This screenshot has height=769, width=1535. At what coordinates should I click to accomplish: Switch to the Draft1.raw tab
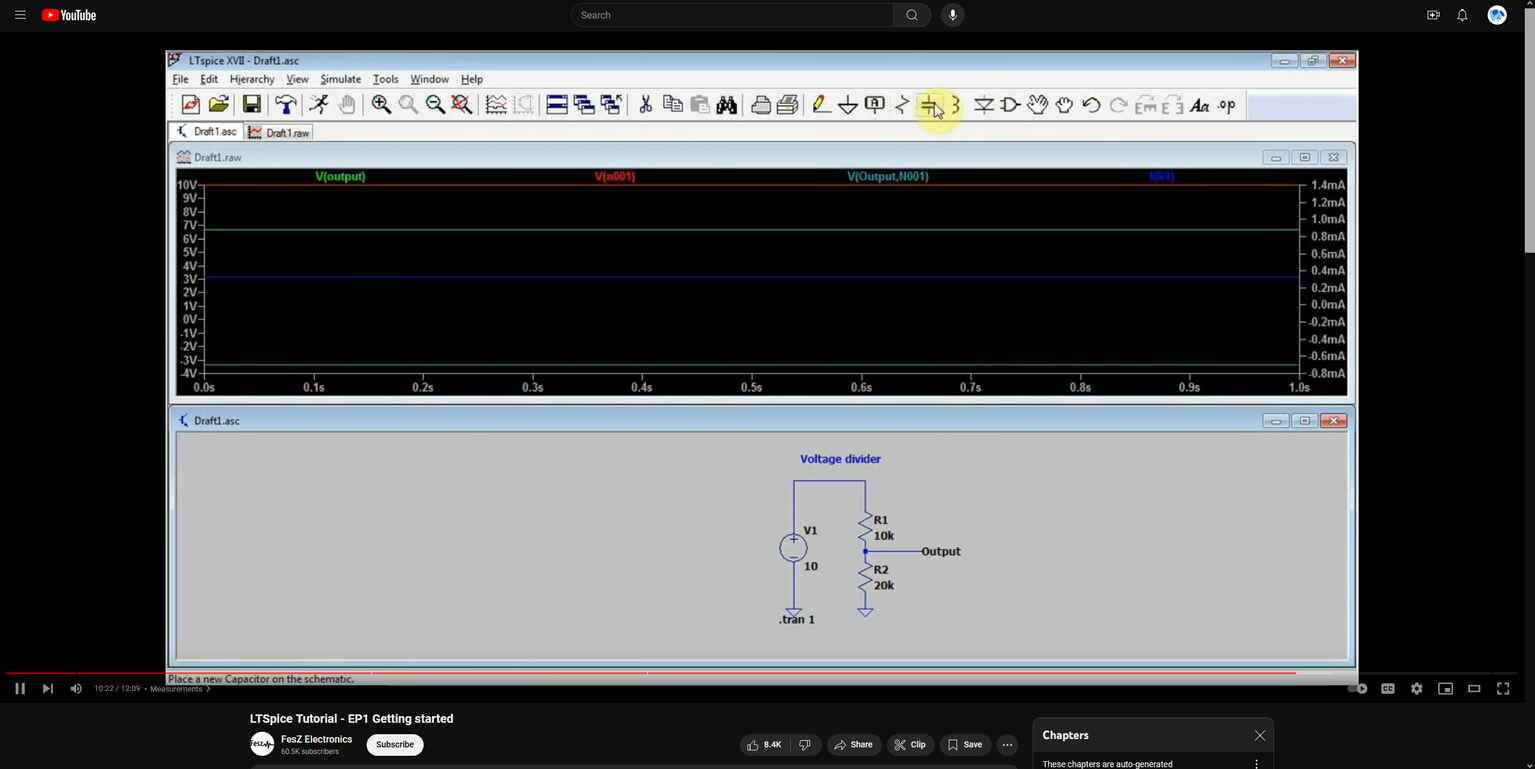279,132
